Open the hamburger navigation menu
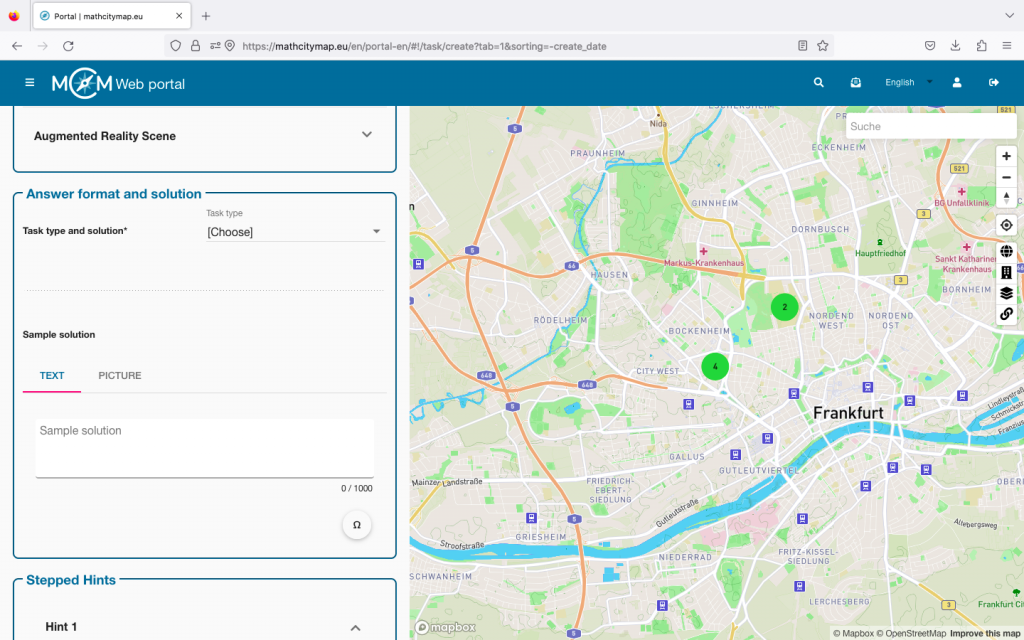Image resolution: width=1024 pixels, height=640 pixels. coord(29,83)
